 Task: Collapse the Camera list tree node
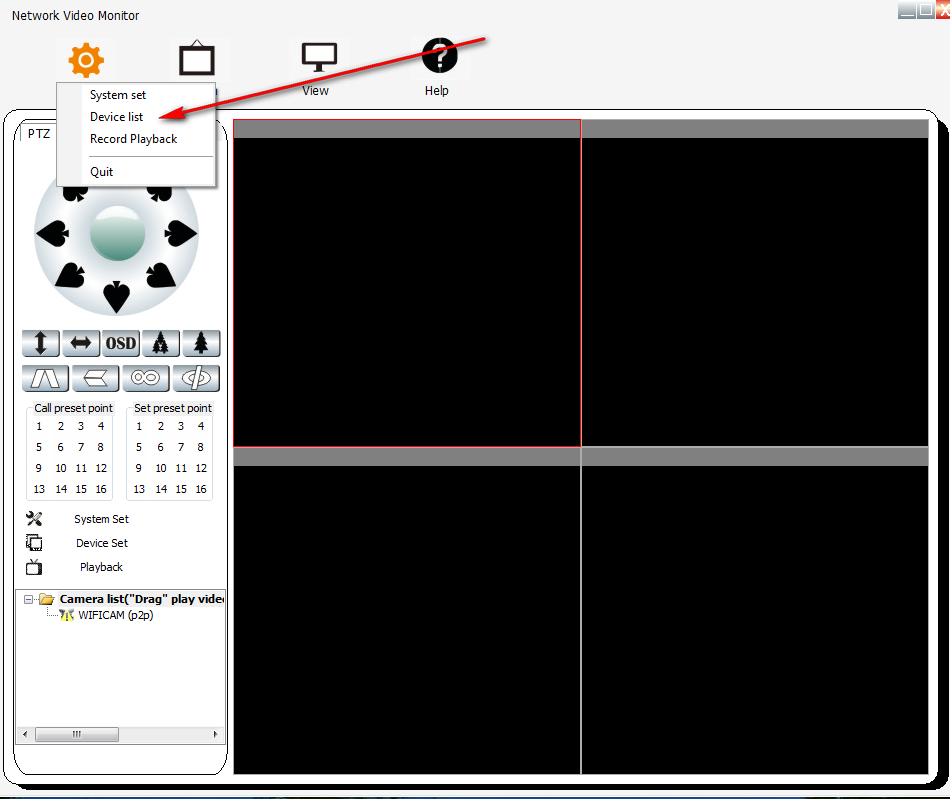29,599
